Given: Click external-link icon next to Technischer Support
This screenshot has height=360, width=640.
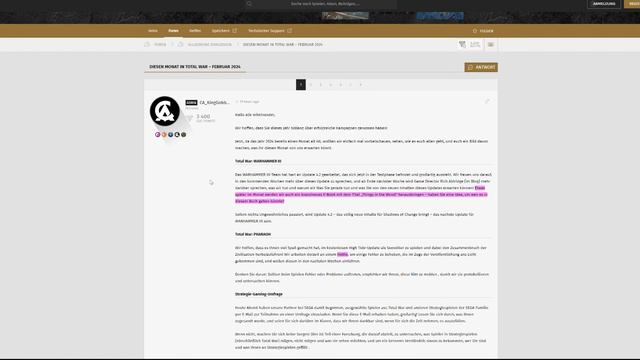Looking at the screenshot, I should 289,31.
